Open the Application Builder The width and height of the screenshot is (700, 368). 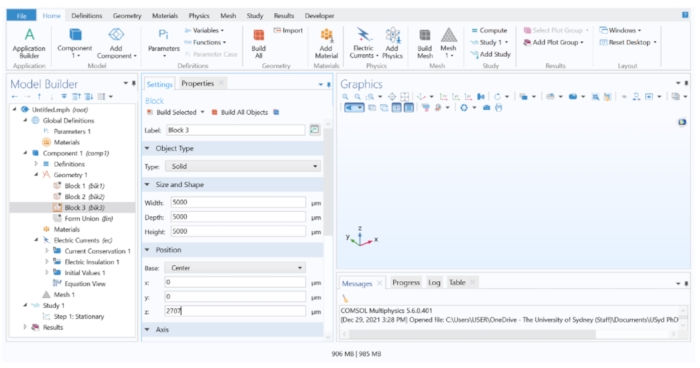click(29, 44)
